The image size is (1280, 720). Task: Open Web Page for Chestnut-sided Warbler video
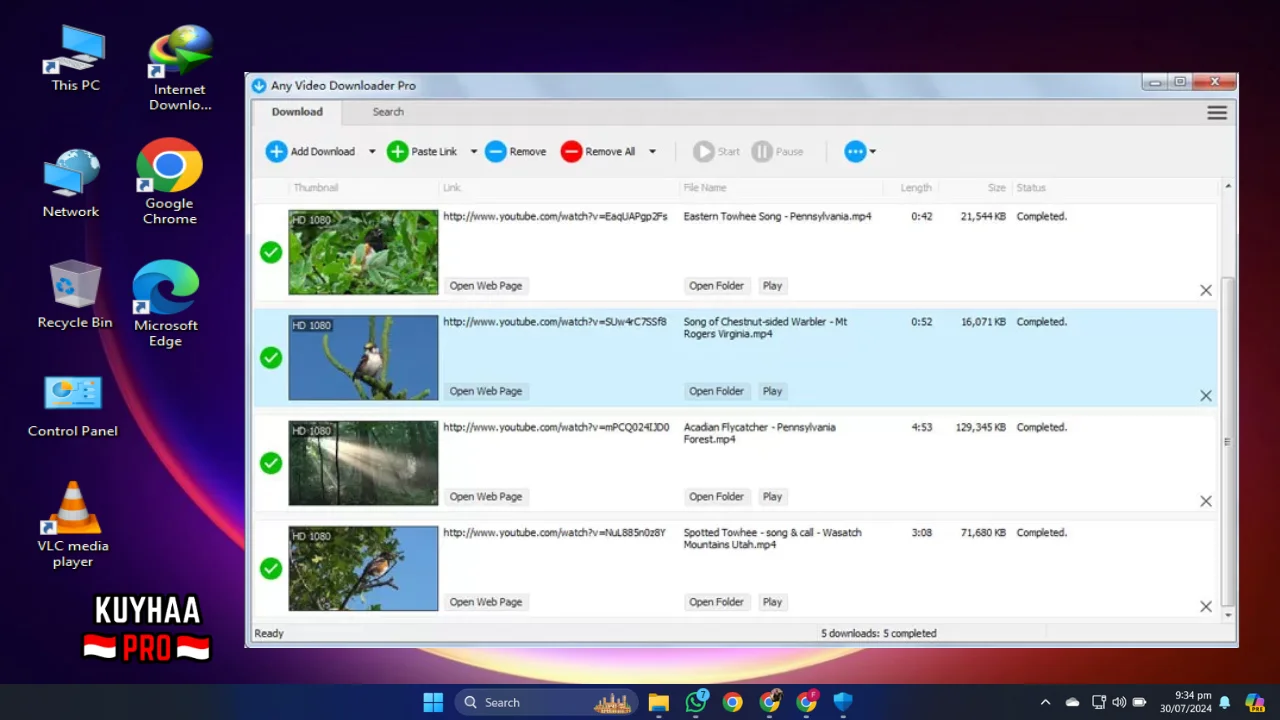486,391
